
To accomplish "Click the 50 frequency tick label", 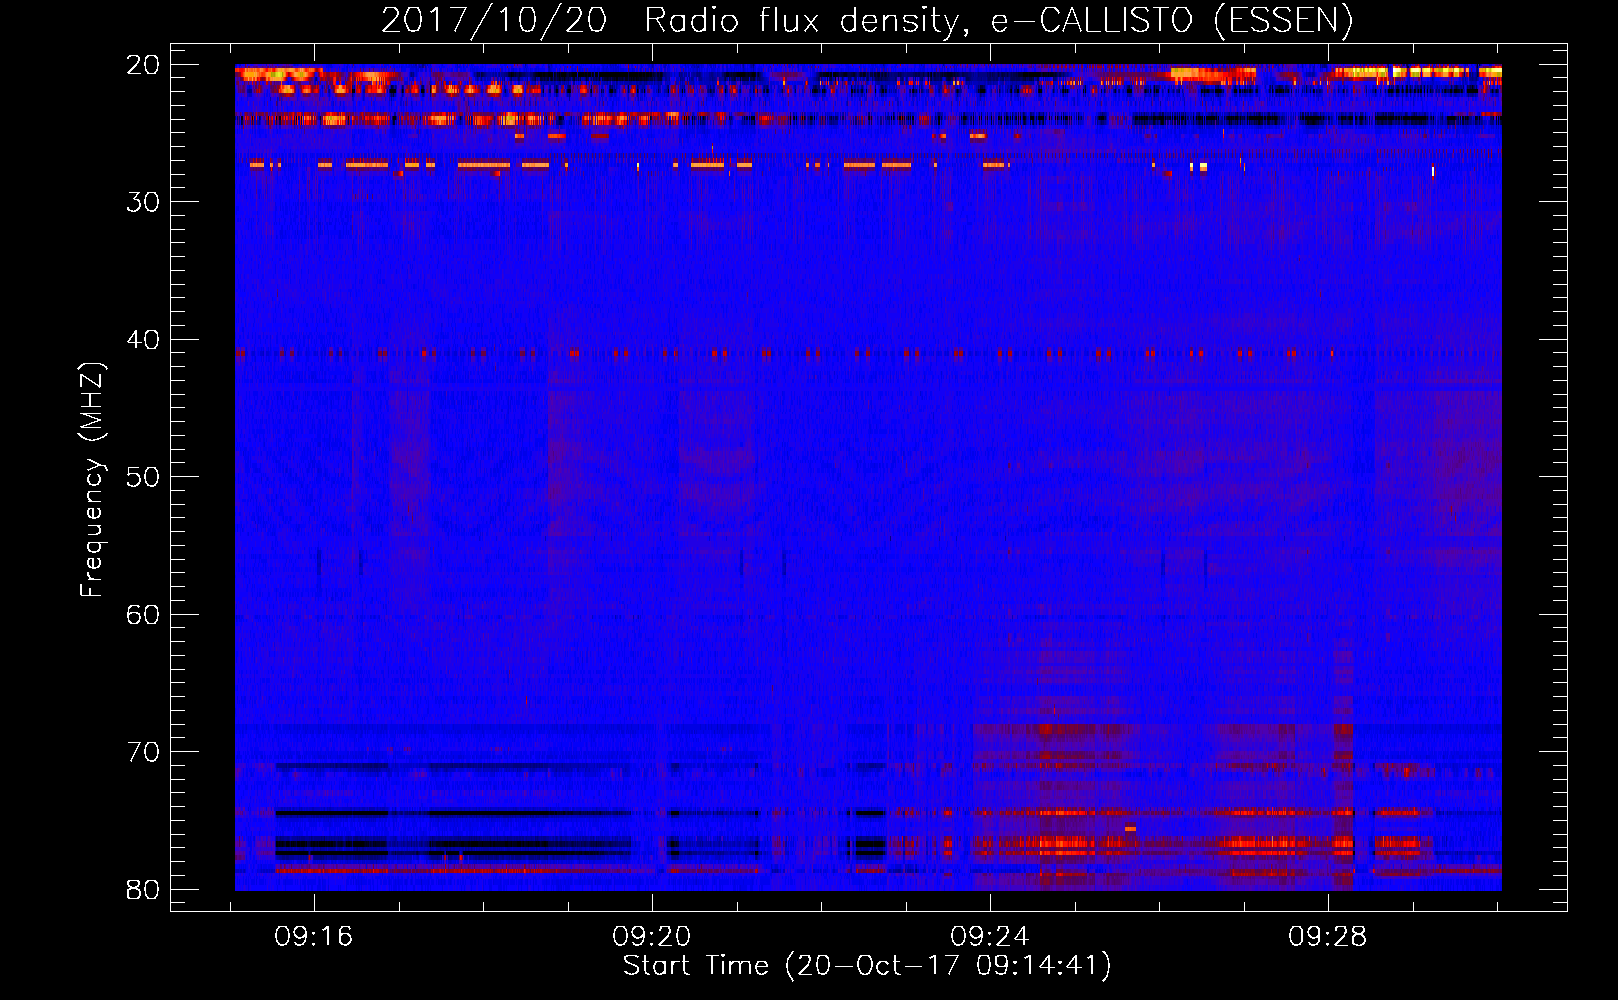I will [x=143, y=477].
